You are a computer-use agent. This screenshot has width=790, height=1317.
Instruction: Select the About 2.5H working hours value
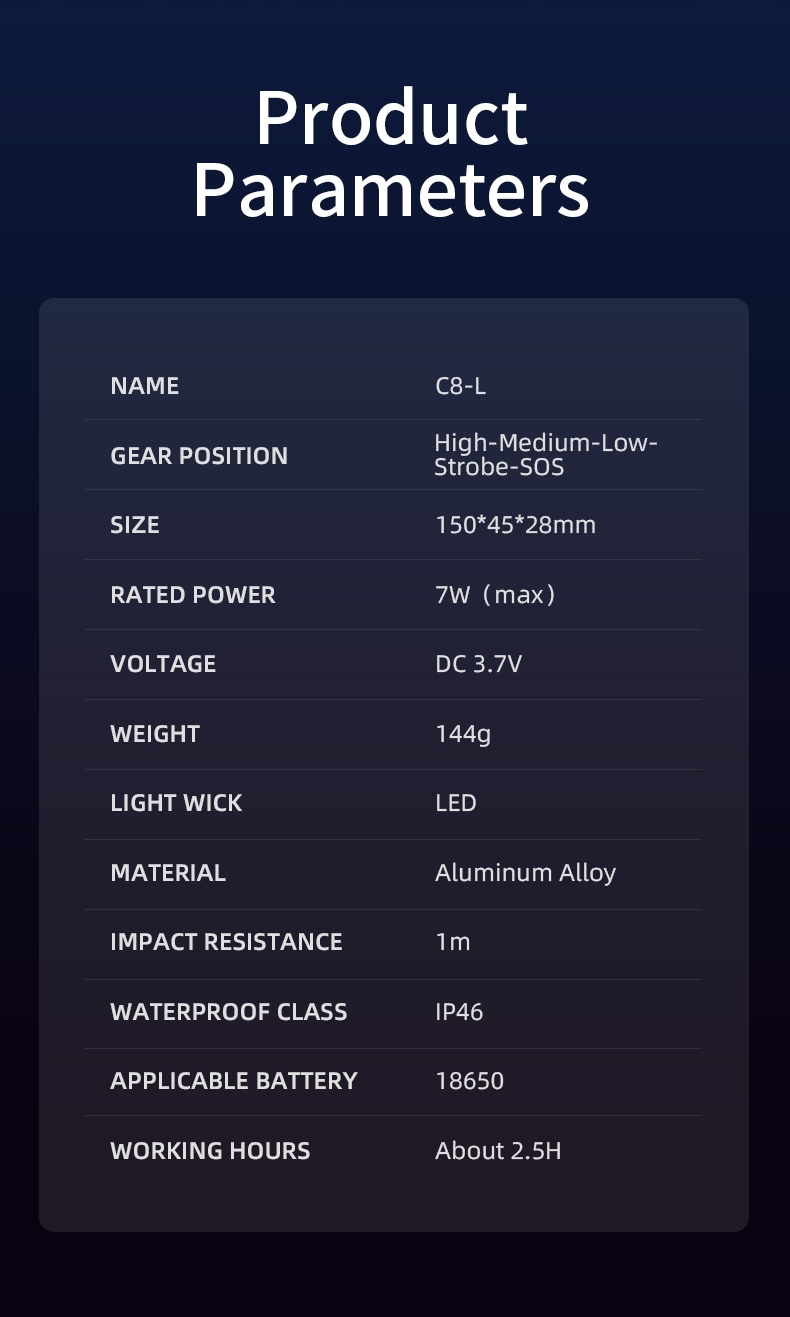coord(498,1151)
